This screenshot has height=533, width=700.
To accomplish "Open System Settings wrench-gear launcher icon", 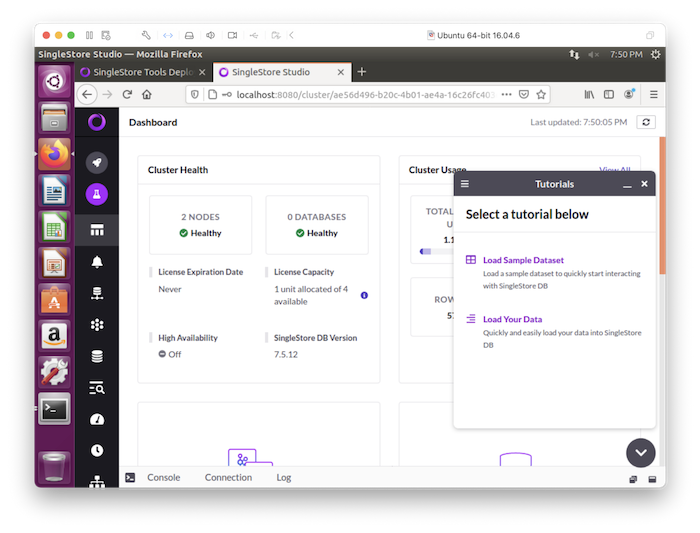I will pos(54,372).
